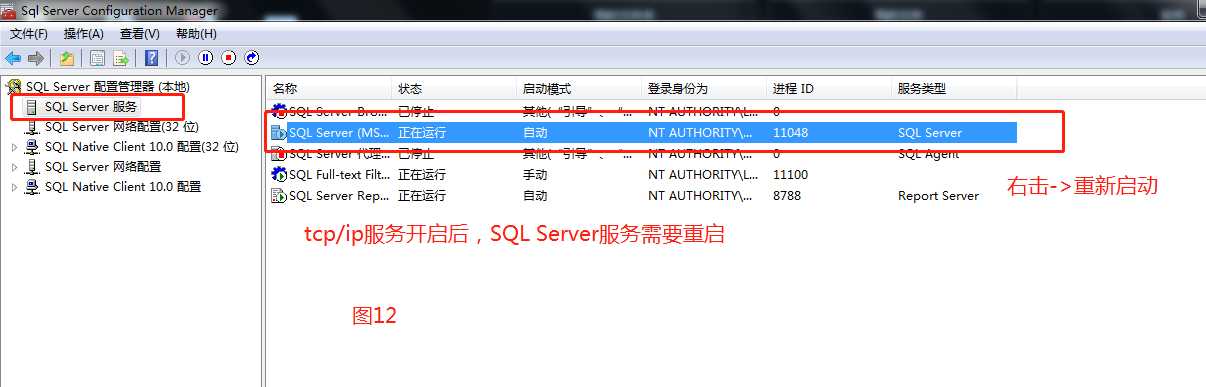Click the Back arrow in the toolbar

pyautogui.click(x=13, y=58)
